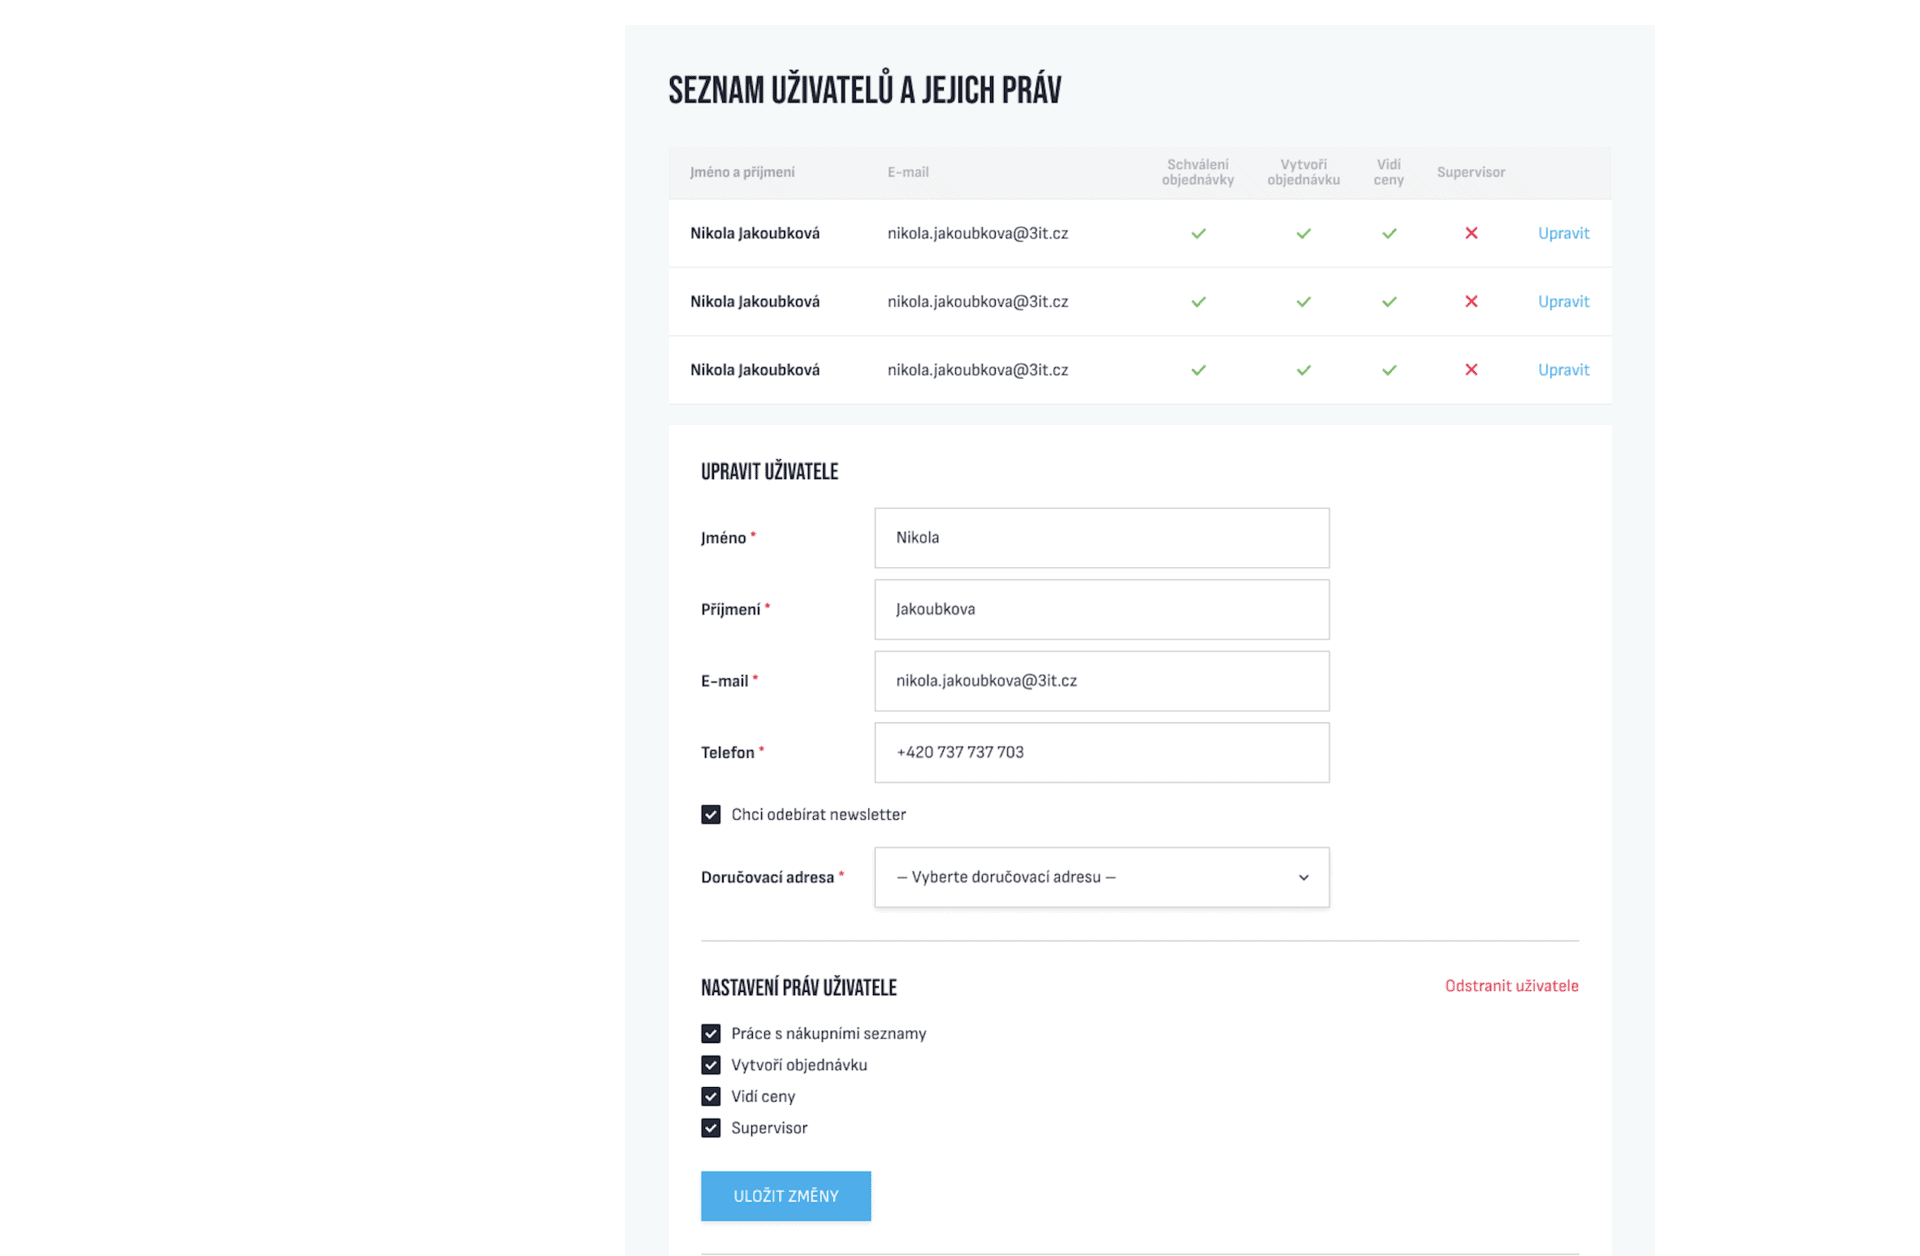
Task: Open Upravit for the first user row
Action: (1563, 233)
